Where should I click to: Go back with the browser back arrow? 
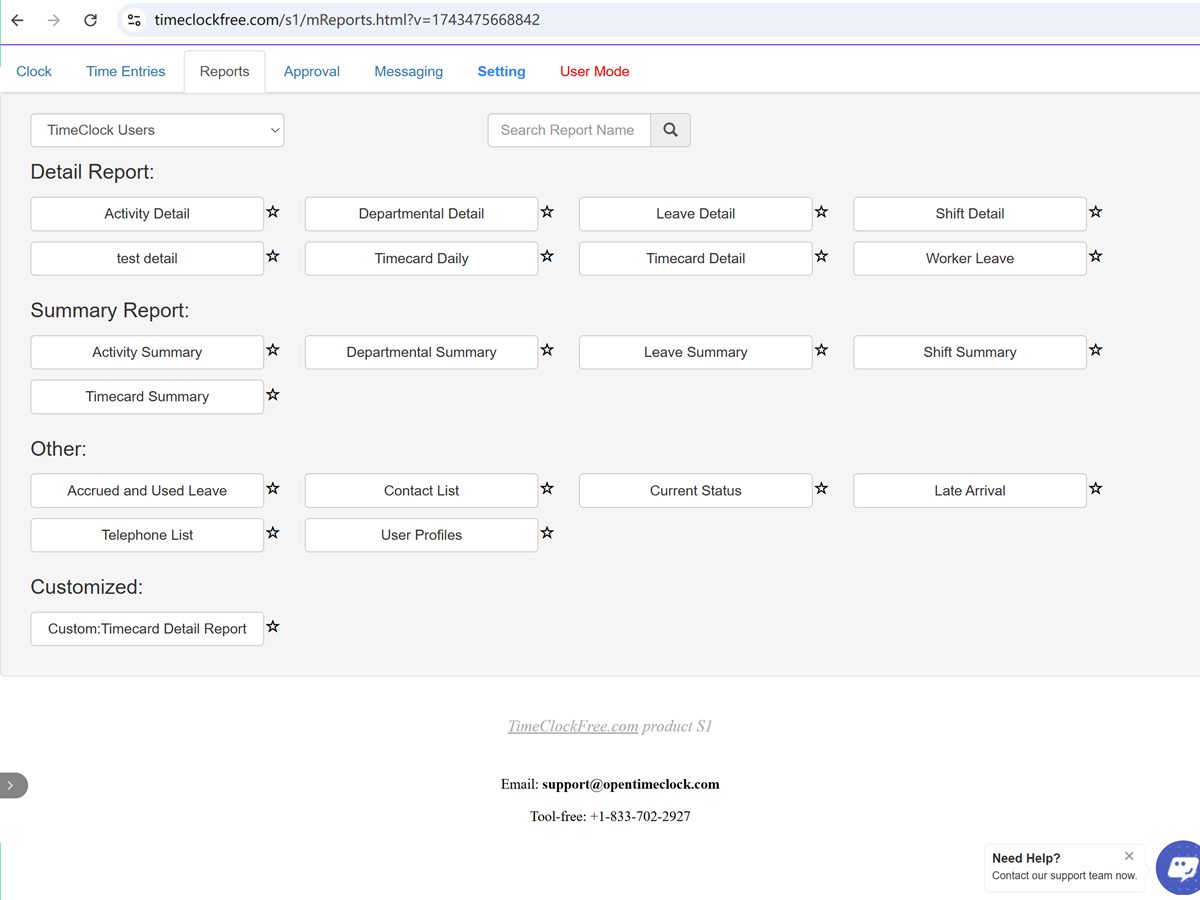click(18, 20)
